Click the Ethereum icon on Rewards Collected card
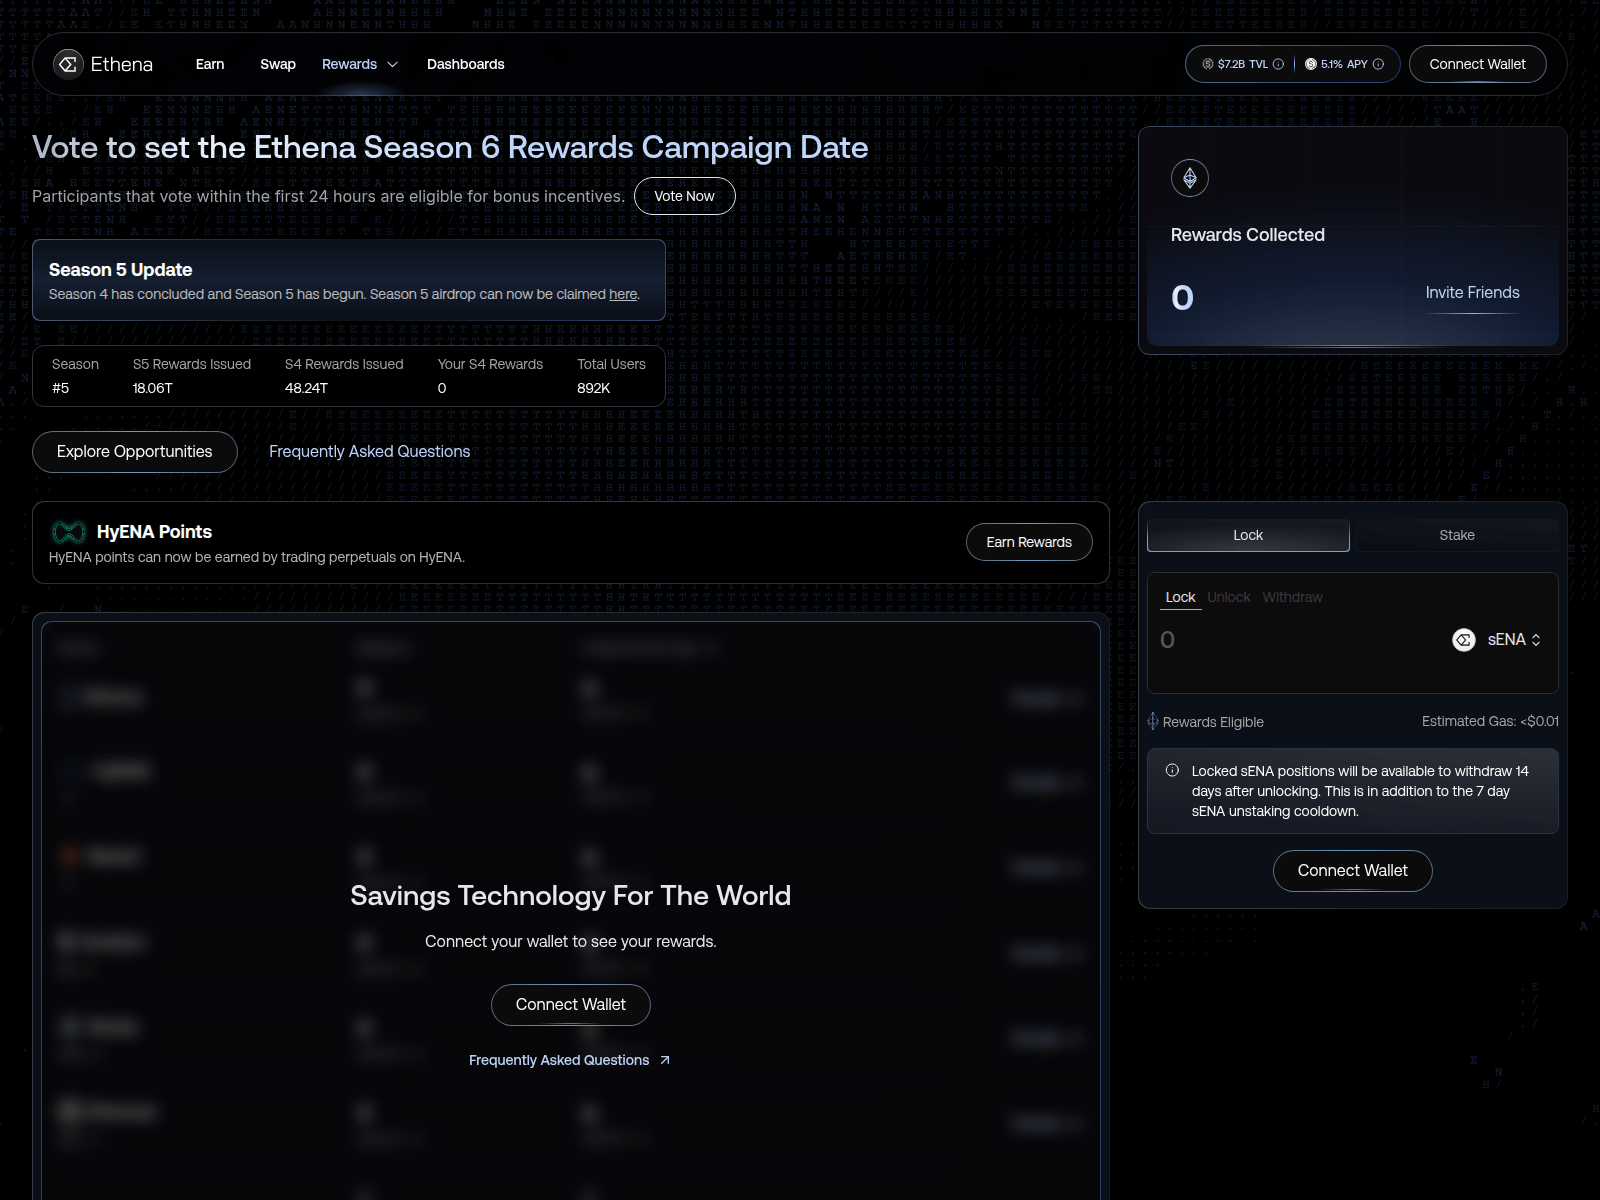This screenshot has height=1200, width=1600. 1189,178
